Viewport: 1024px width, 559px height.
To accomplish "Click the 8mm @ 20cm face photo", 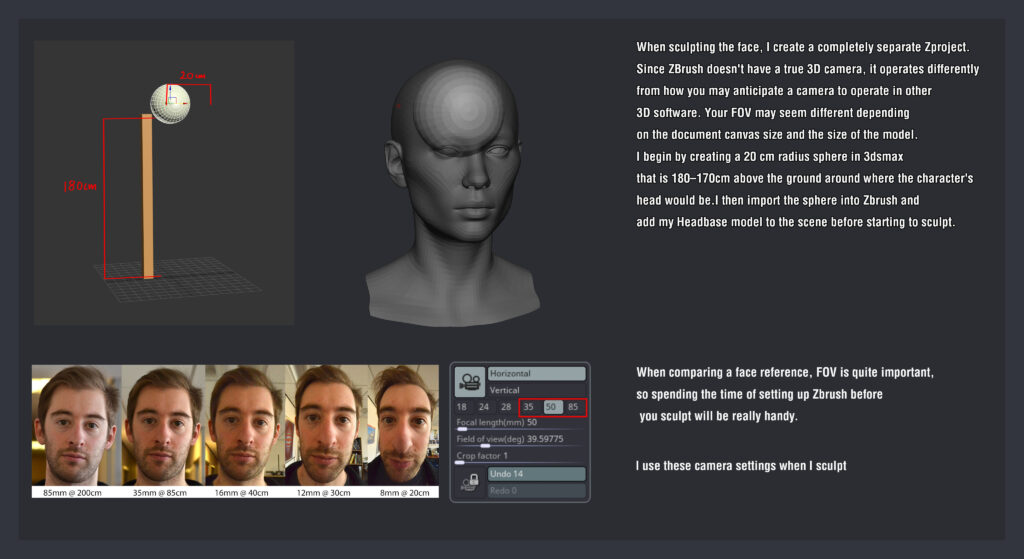I will 403,425.
